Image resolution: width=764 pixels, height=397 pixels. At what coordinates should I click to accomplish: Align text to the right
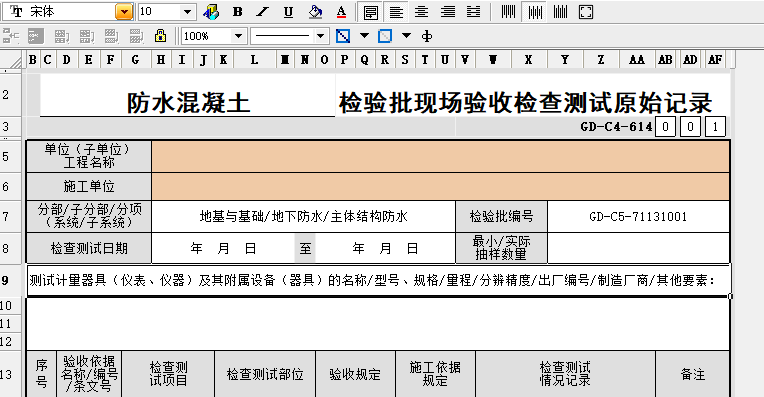coord(448,12)
